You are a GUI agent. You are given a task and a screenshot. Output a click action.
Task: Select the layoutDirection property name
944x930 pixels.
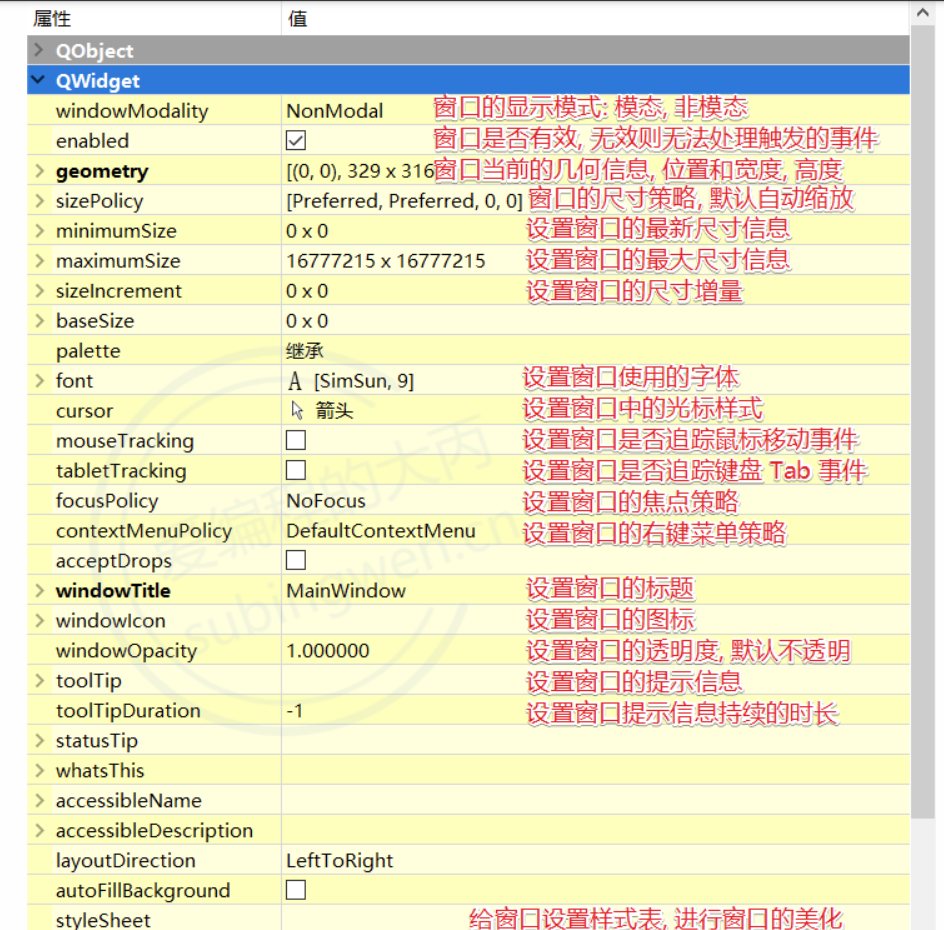pyautogui.click(x=125, y=860)
